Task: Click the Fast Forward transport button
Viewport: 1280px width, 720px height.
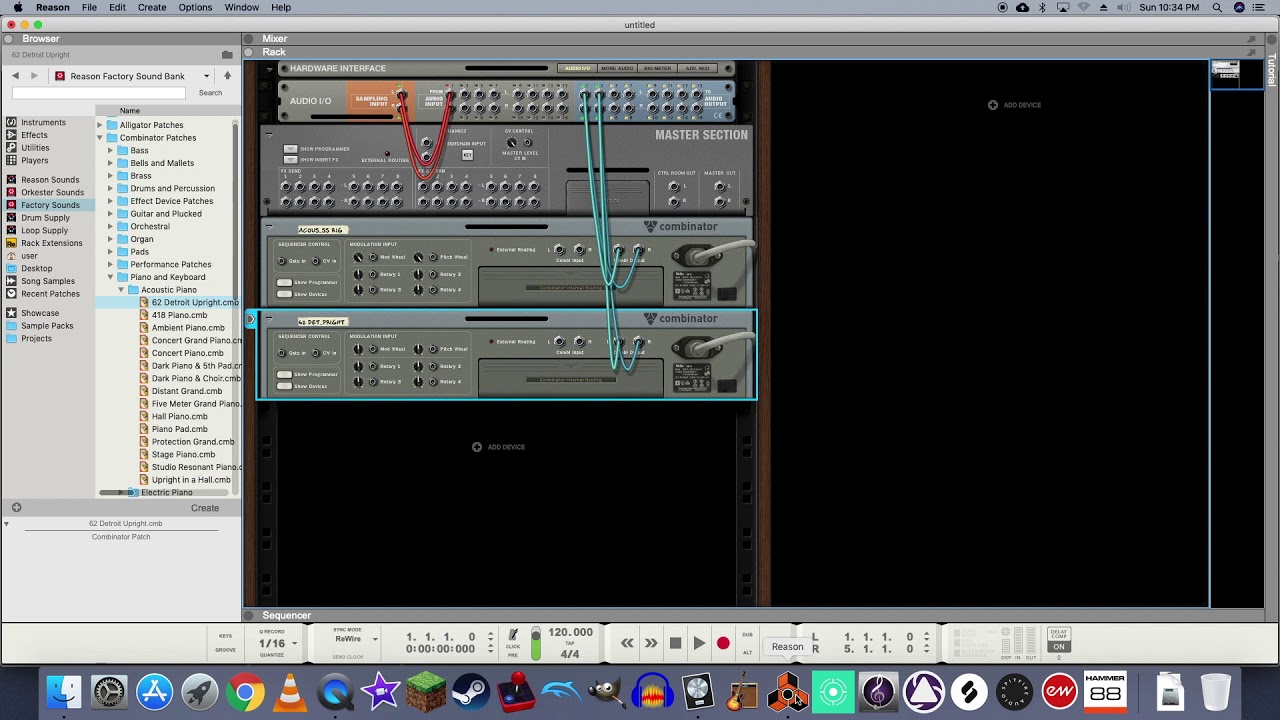Action: tap(651, 643)
